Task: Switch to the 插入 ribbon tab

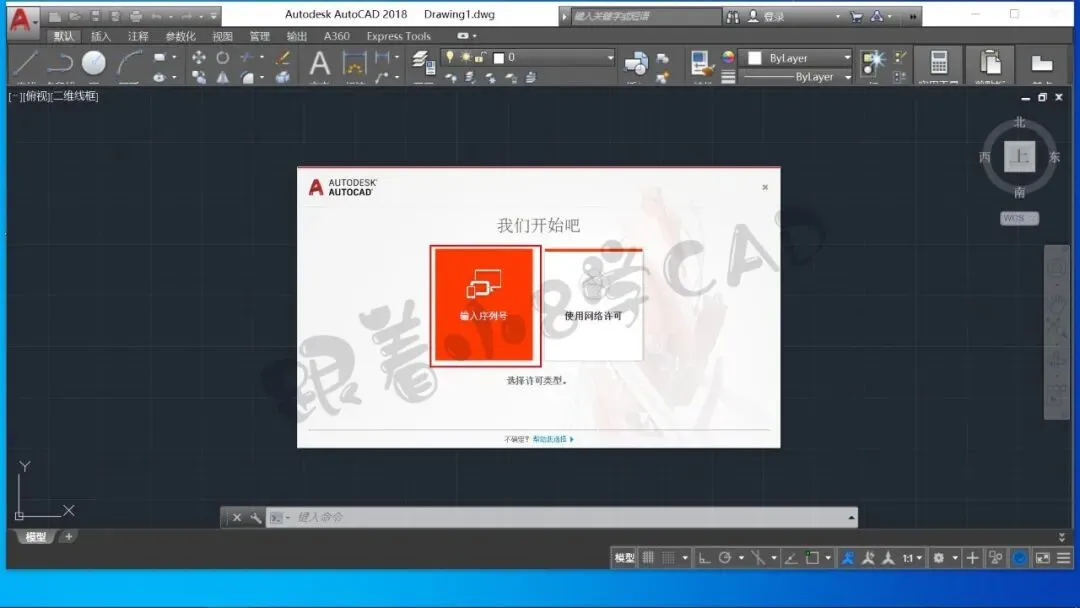Action: [x=101, y=36]
